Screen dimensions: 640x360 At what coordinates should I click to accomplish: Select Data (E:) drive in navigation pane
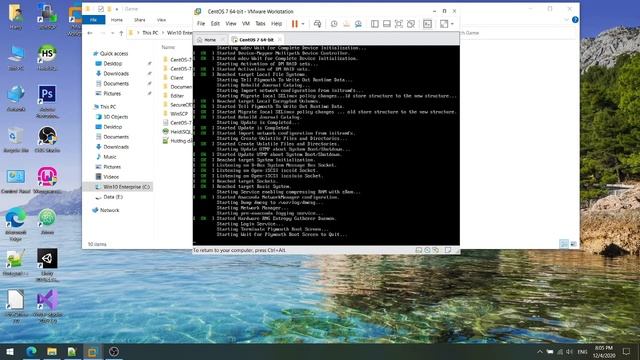click(x=113, y=197)
